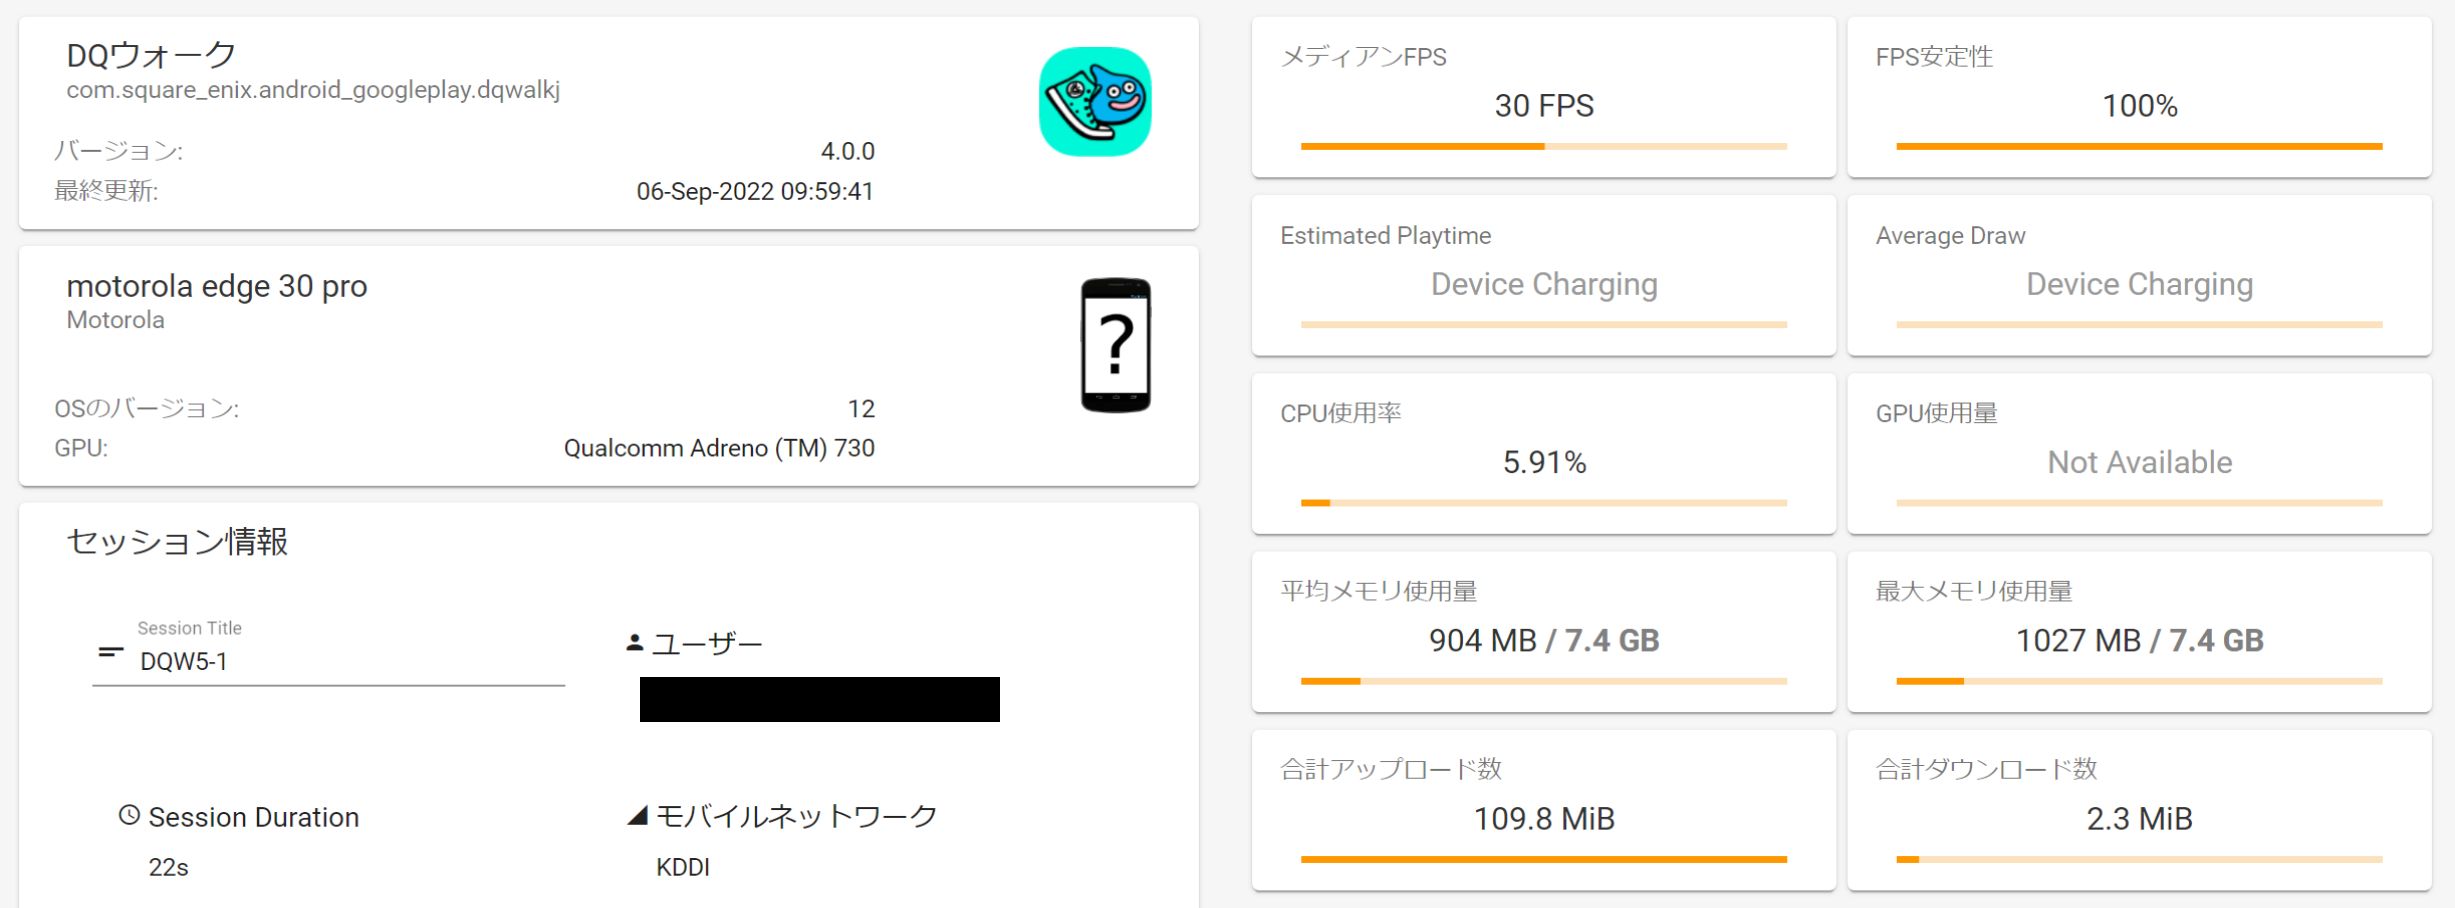Click the Estimated Playtime card

tap(1543, 276)
